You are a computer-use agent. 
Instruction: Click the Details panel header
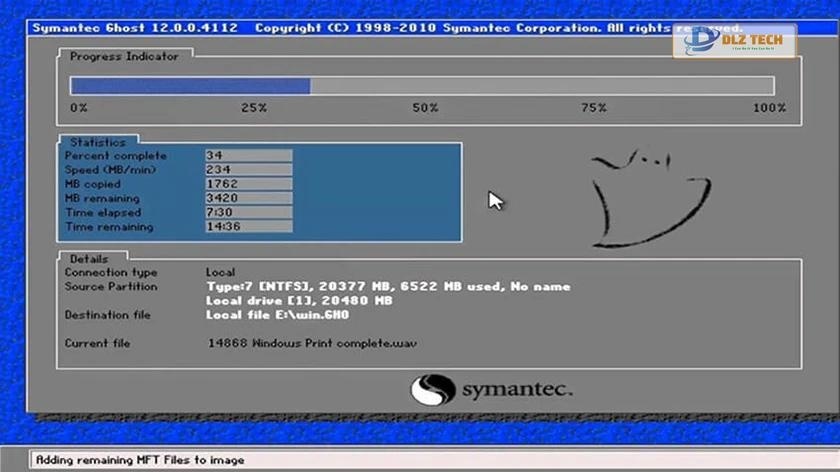(89, 259)
